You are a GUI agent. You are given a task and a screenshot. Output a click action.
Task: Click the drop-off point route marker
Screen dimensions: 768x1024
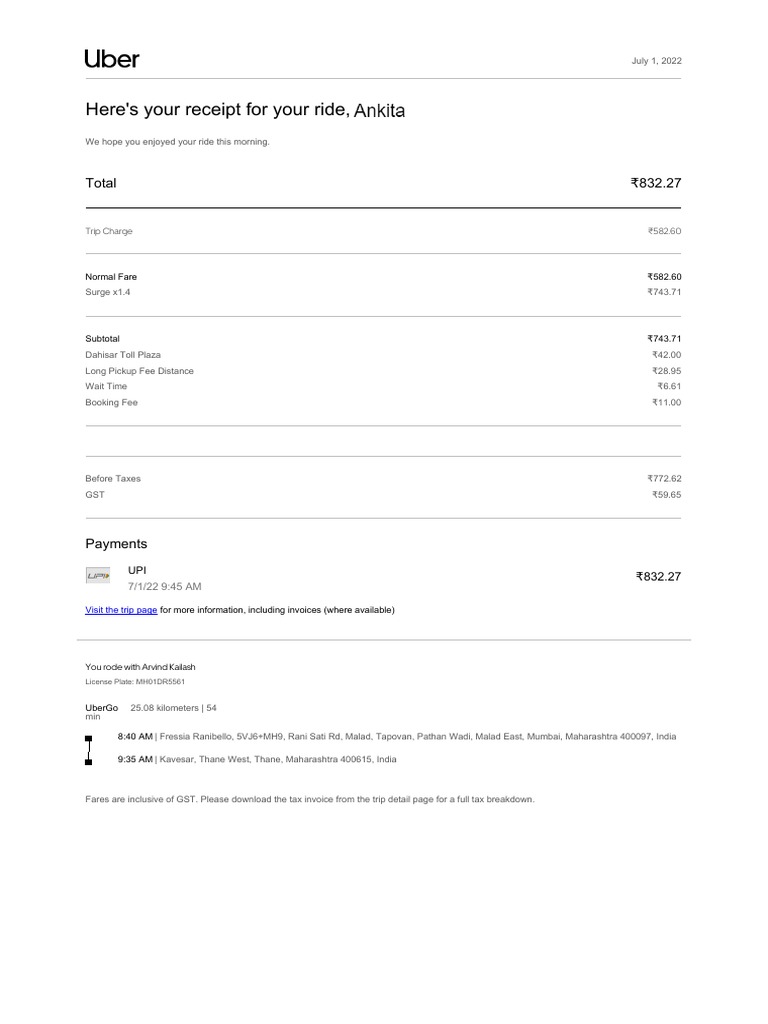pyautogui.click(x=89, y=761)
